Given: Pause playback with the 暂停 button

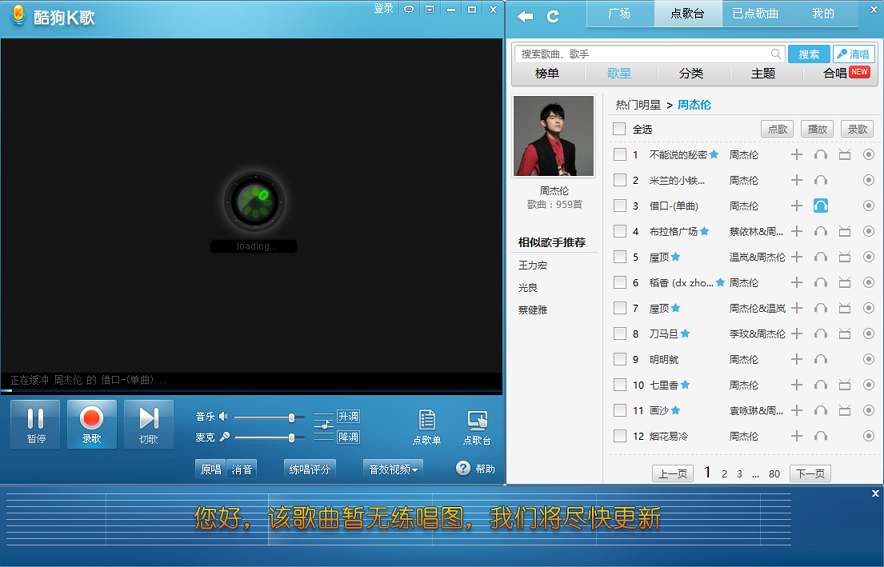Looking at the screenshot, I should [35, 424].
